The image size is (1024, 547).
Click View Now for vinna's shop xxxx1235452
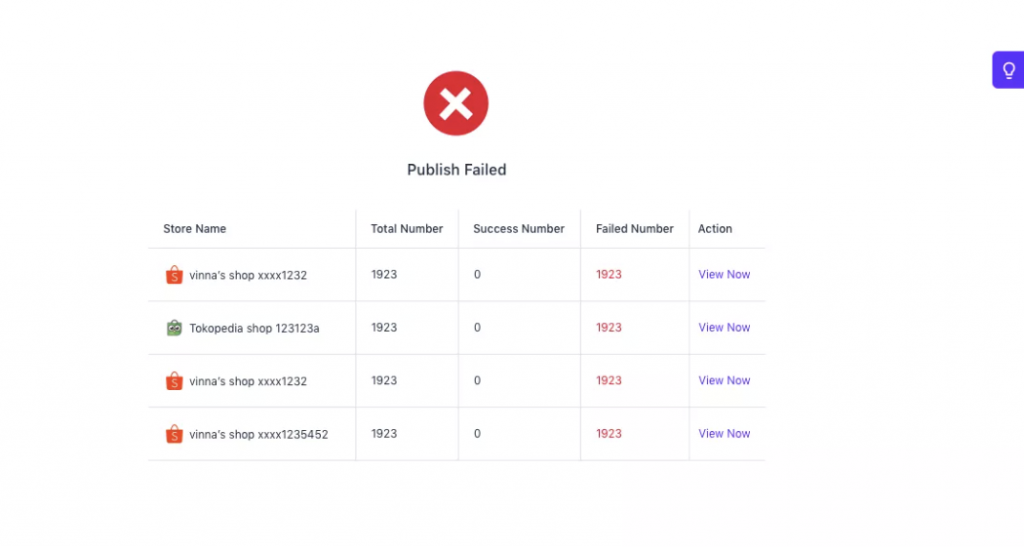click(x=724, y=433)
